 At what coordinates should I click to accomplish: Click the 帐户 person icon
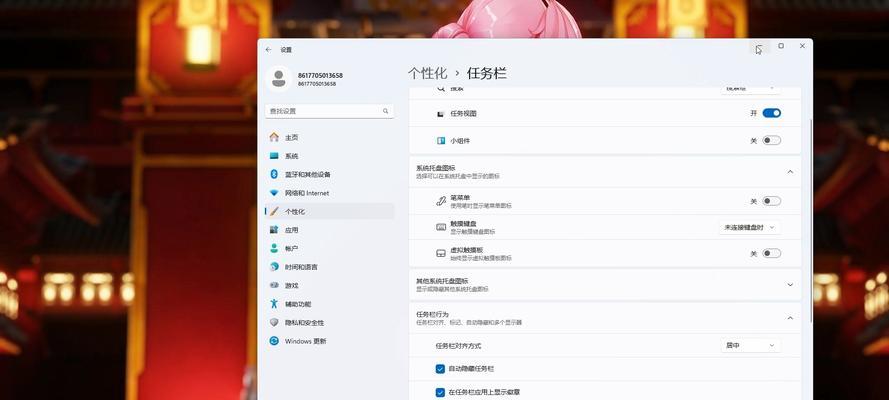(274, 248)
